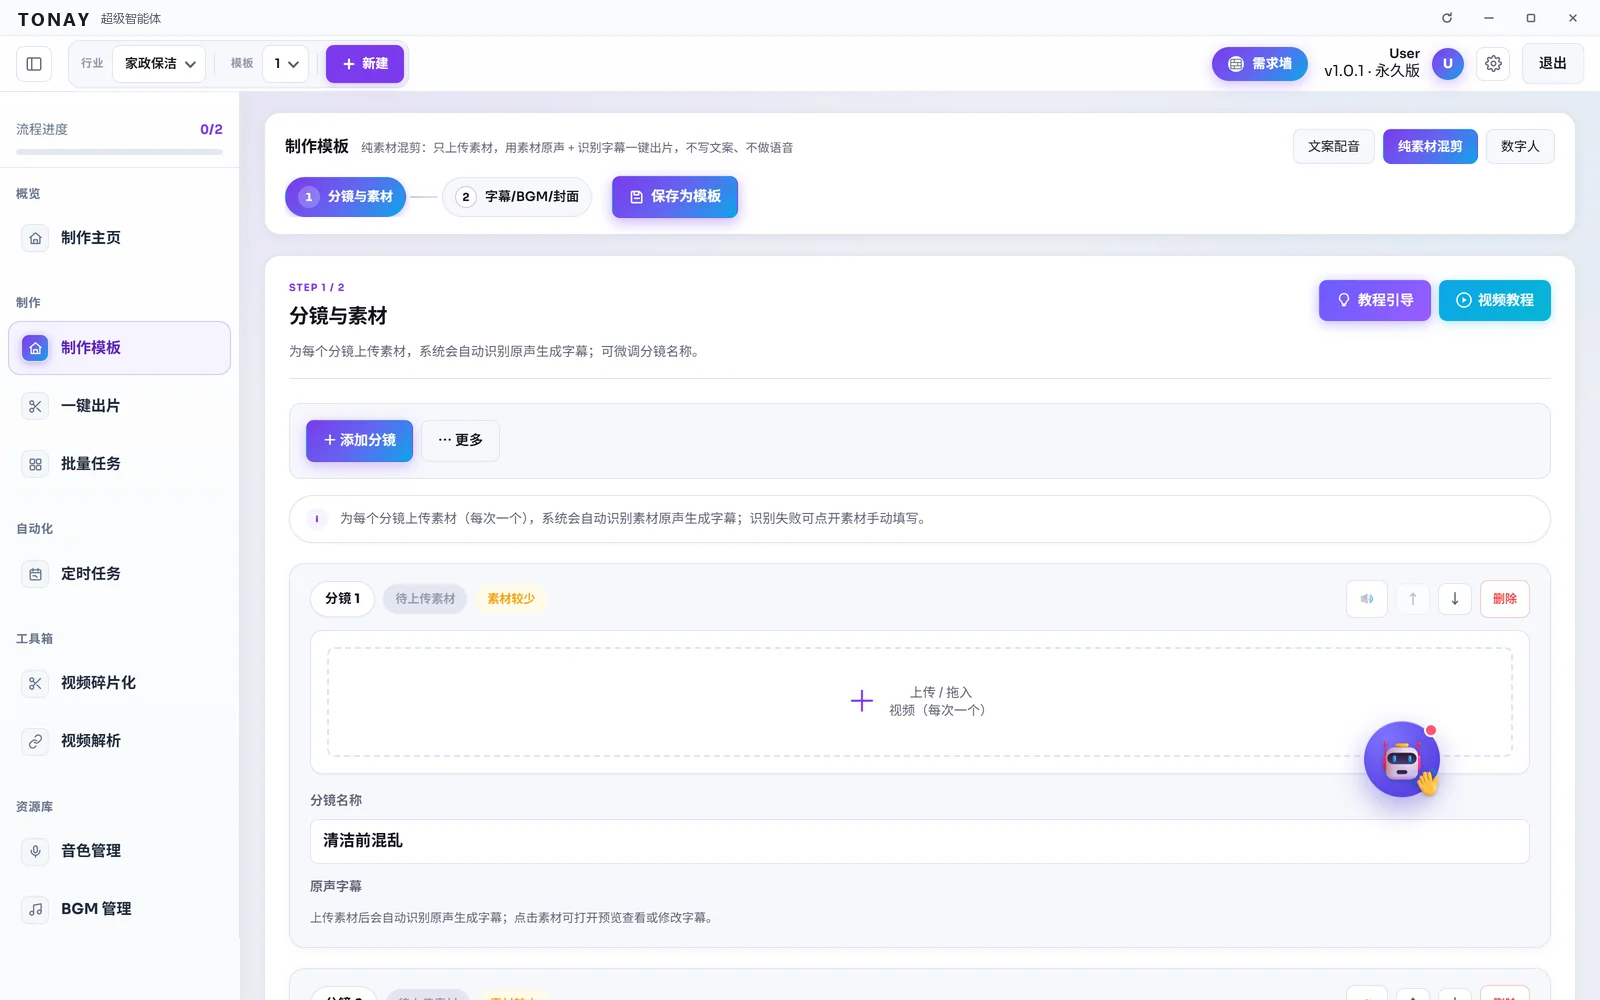Click the 音色管理 microphone icon

(x=35, y=851)
